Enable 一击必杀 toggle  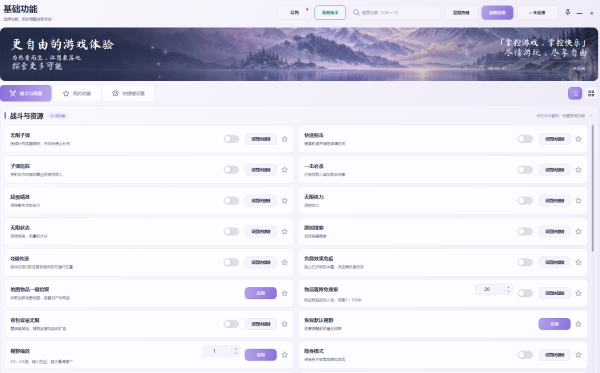[525, 170]
